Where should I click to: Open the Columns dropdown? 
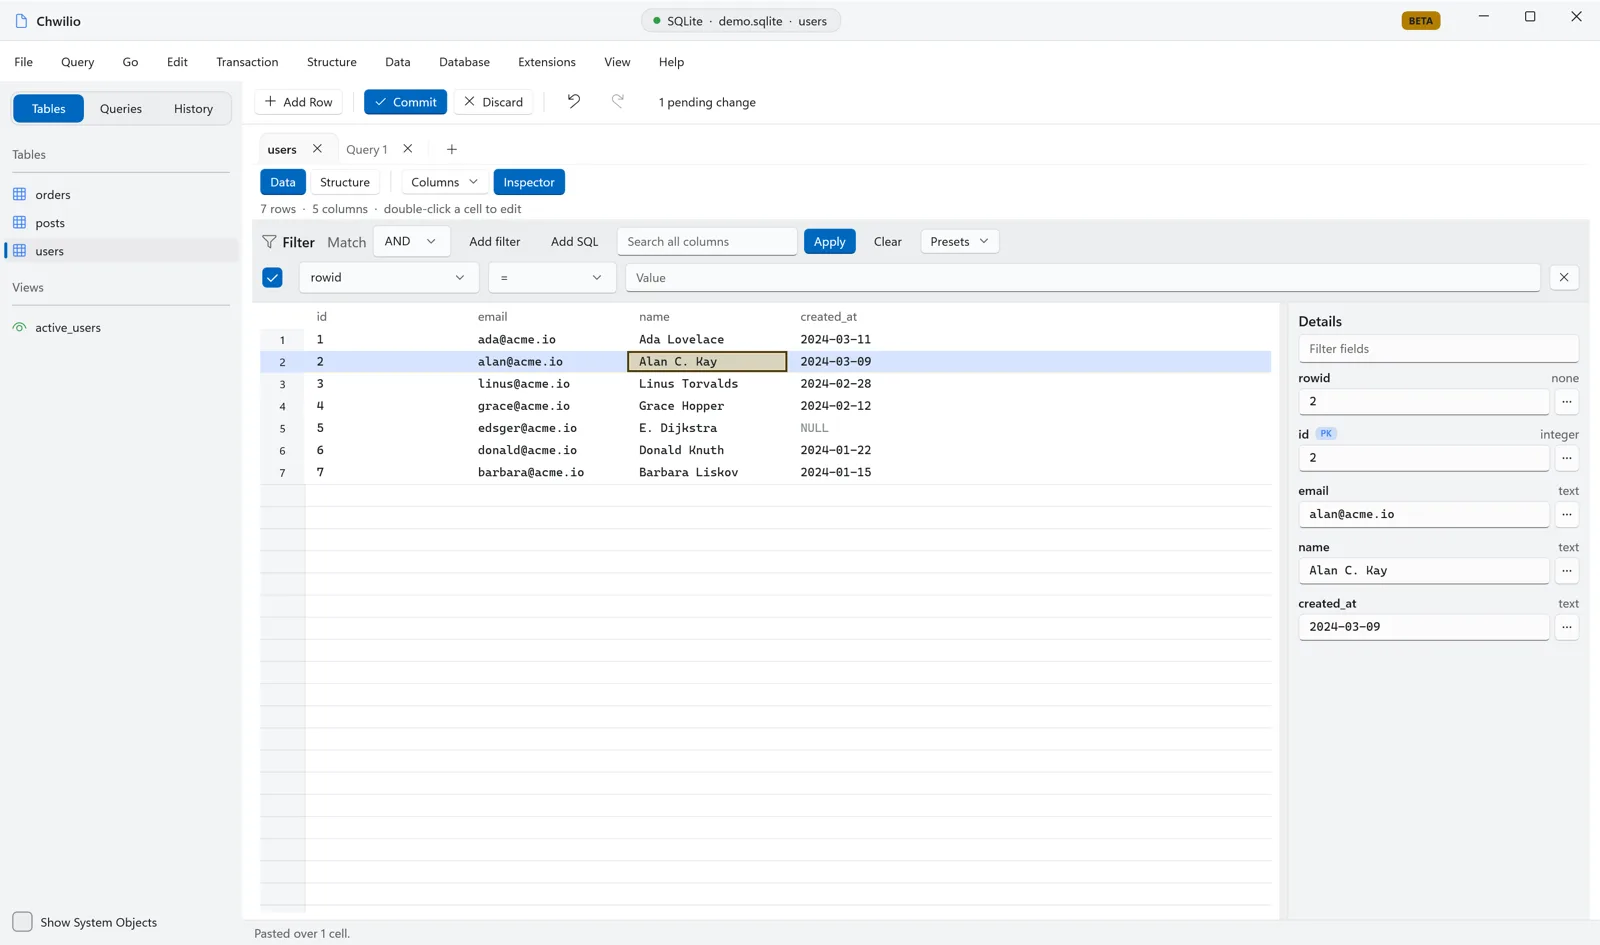tap(445, 182)
